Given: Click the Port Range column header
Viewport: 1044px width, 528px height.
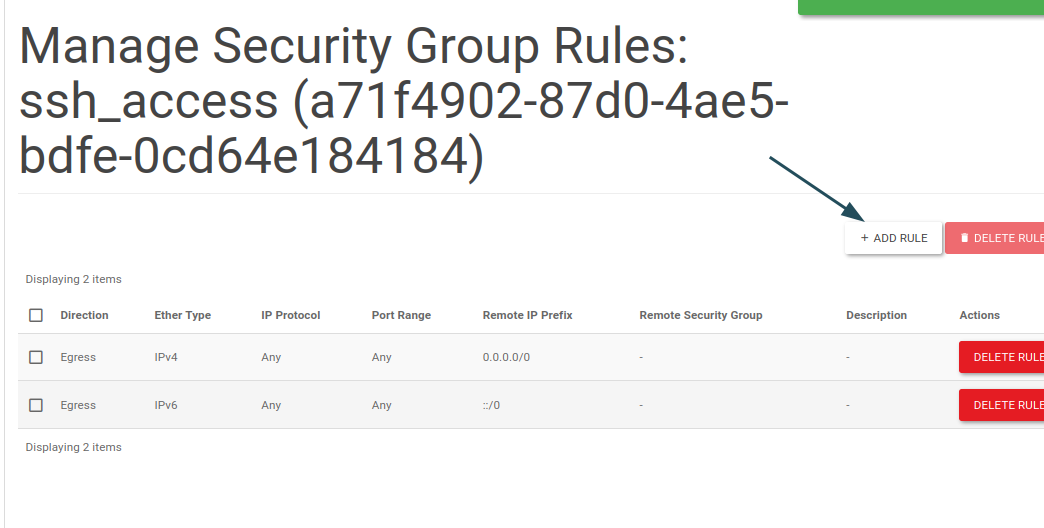Looking at the screenshot, I should (401, 315).
